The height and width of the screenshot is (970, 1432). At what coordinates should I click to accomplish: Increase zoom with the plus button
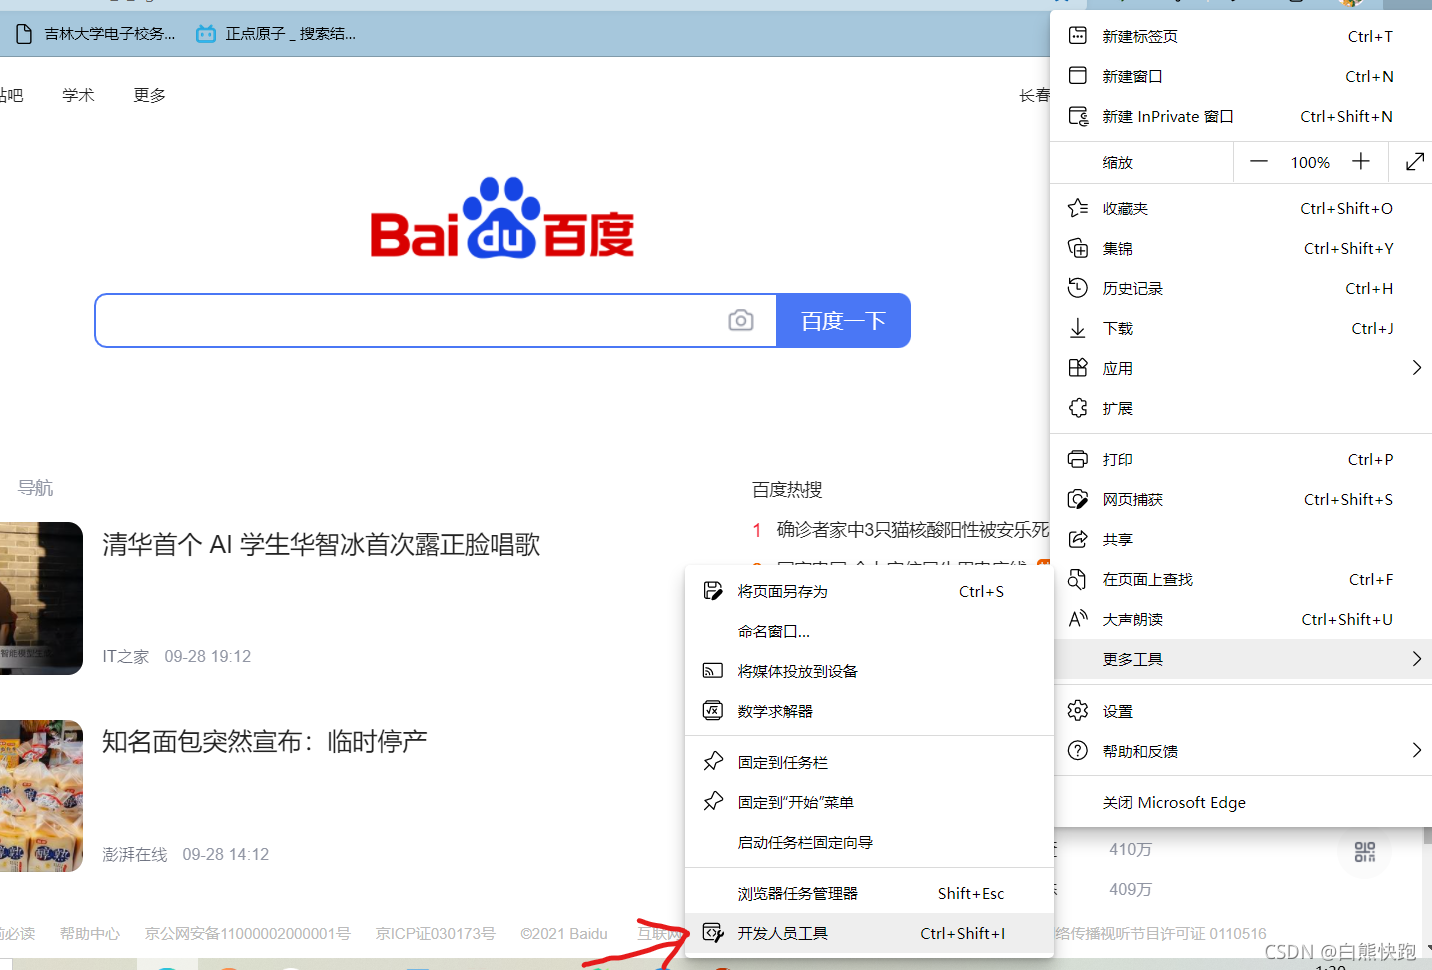tap(1361, 162)
